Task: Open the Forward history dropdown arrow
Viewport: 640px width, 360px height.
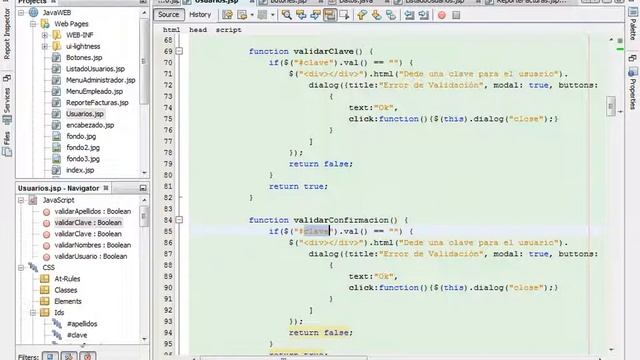Action: (273, 15)
